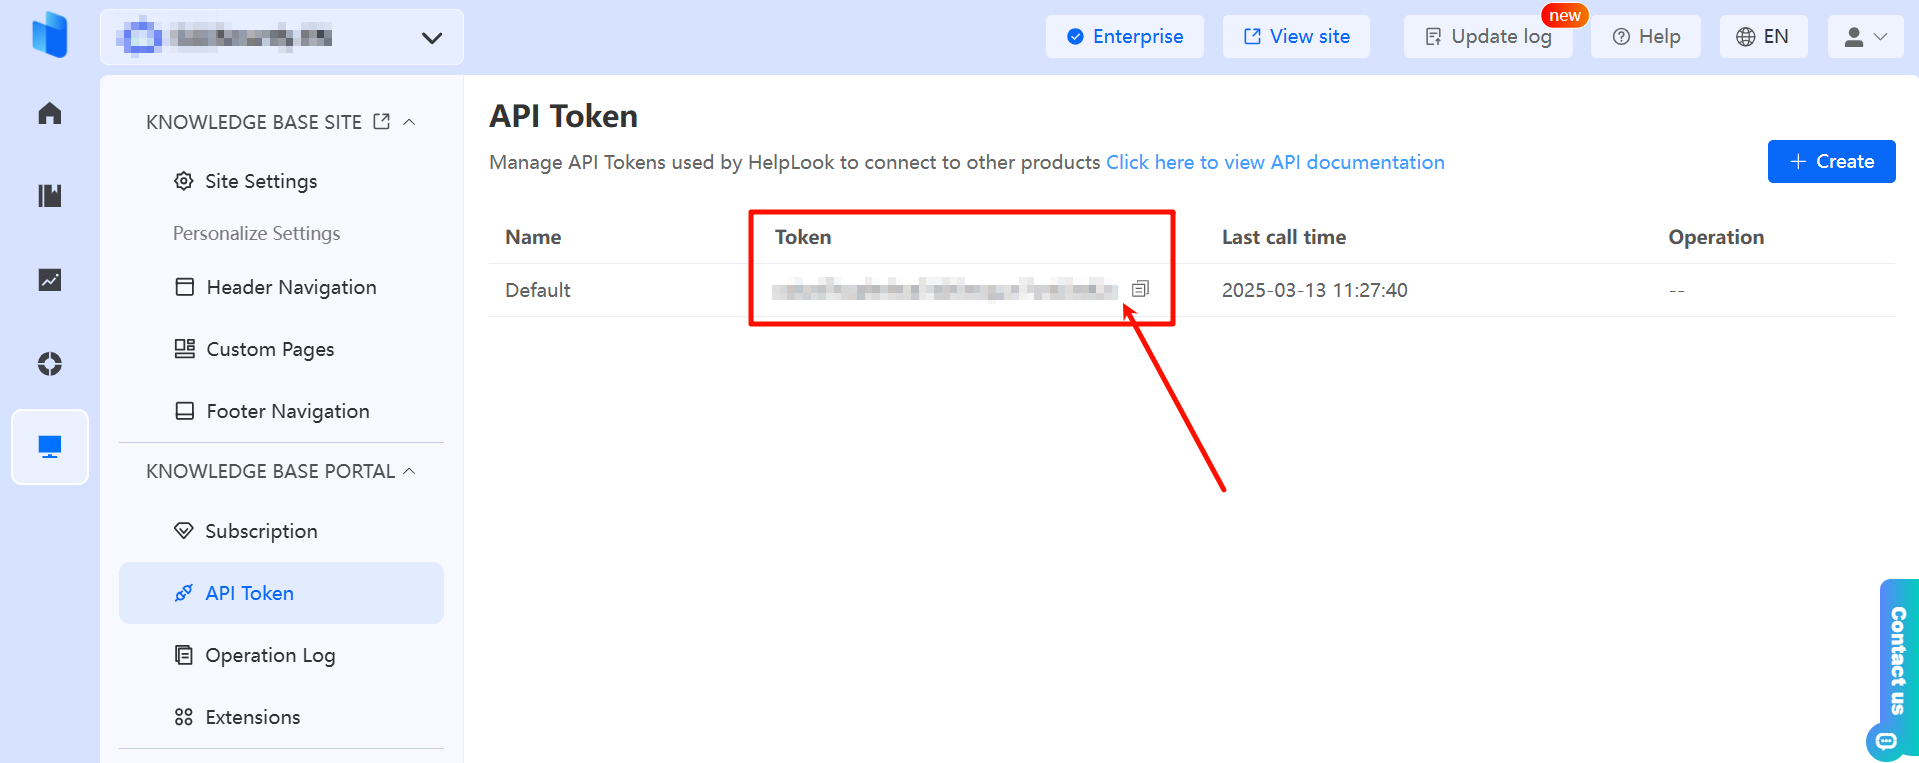Select the site monitor icon in left rail
Viewport: 1919px width, 763px height.
click(50, 447)
